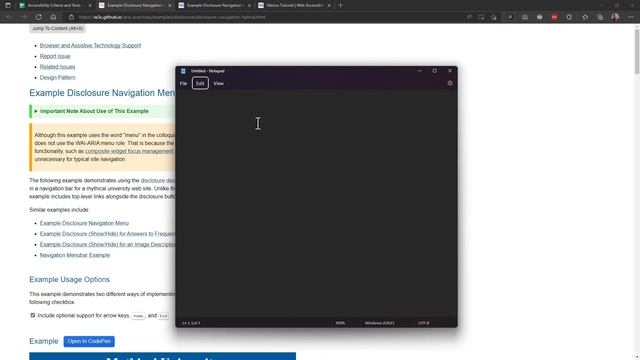The image size is (640, 360).
Task: Click UTF-8 encoding in Notepad status bar
Action: click(423, 323)
